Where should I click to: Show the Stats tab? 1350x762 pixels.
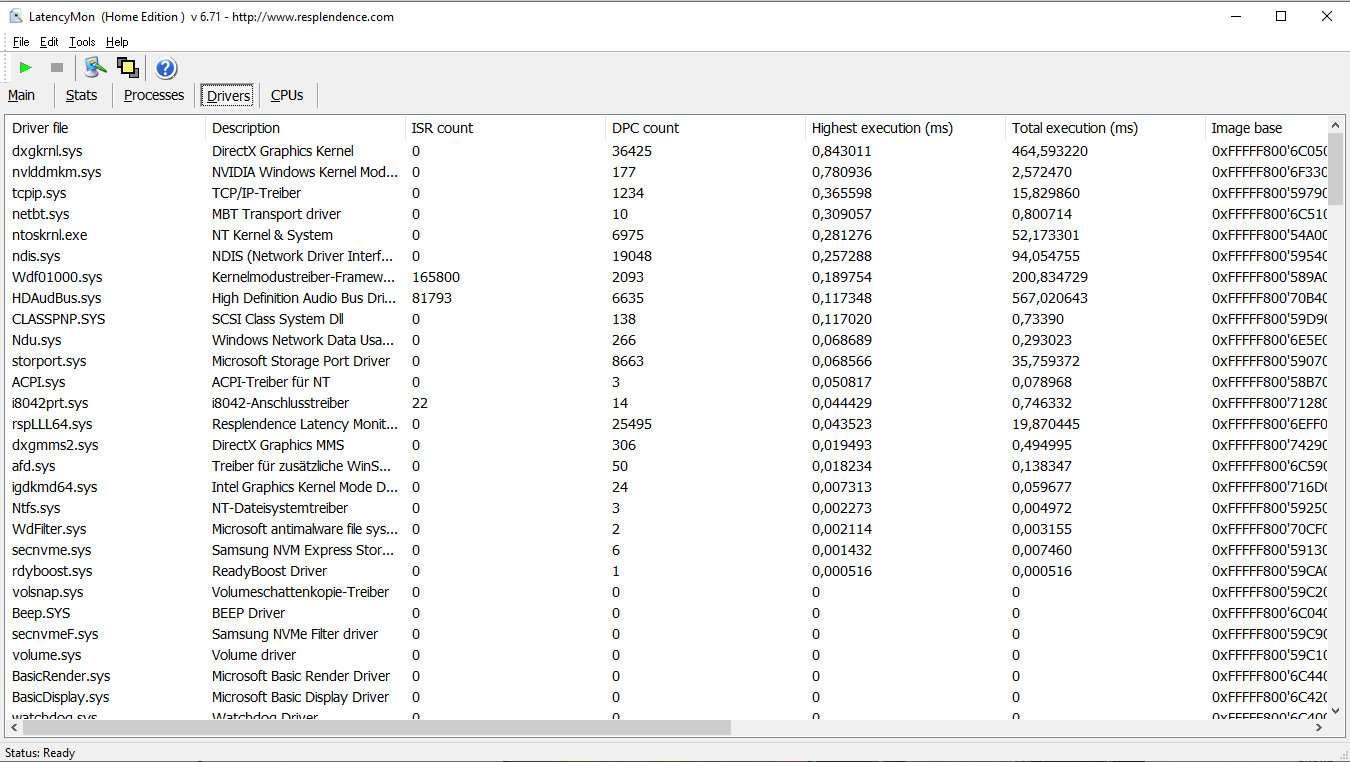(x=82, y=95)
